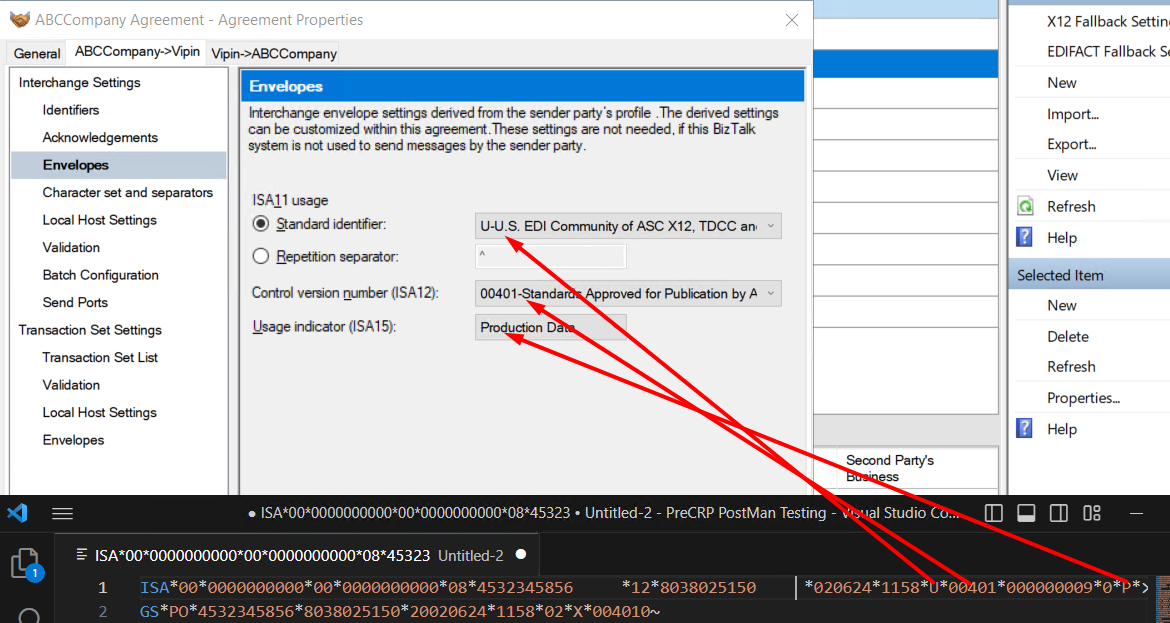The width and height of the screenshot is (1170, 623).
Task: Close the Agreement Properties dialog
Action: 792,20
